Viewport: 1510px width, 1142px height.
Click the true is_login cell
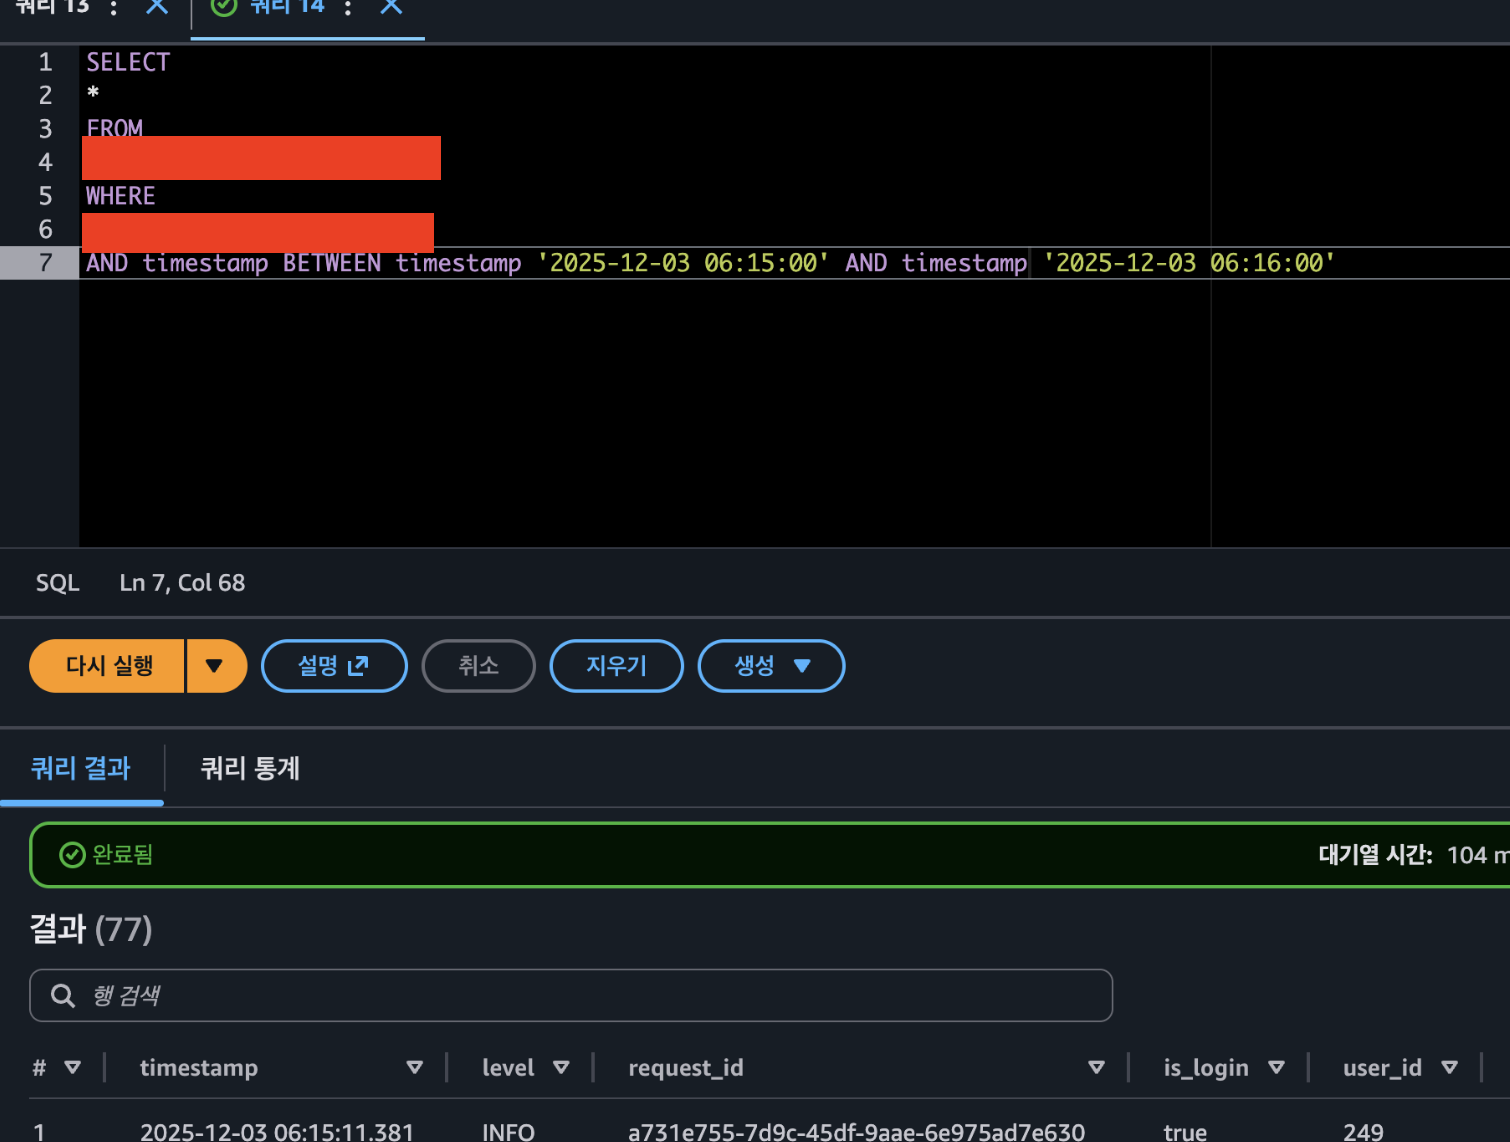(x=1185, y=1131)
